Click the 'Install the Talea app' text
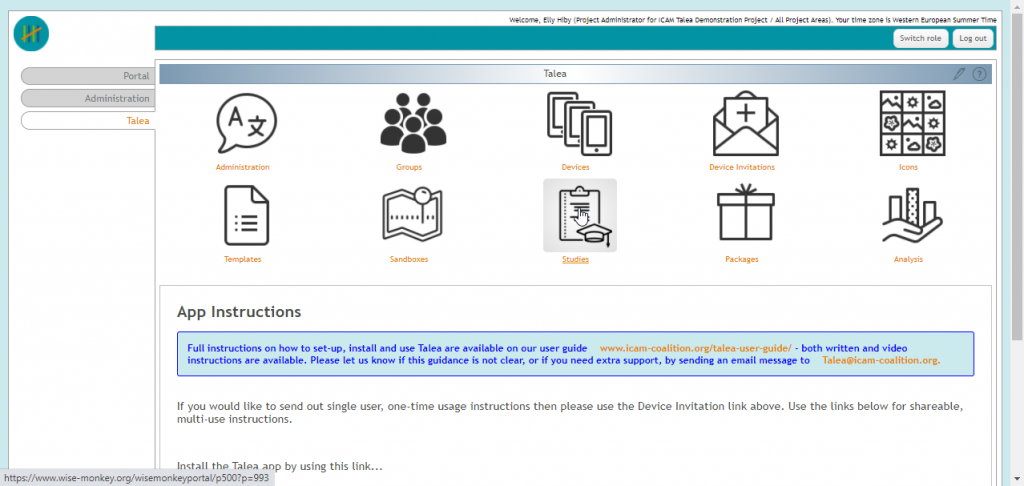 (280, 466)
